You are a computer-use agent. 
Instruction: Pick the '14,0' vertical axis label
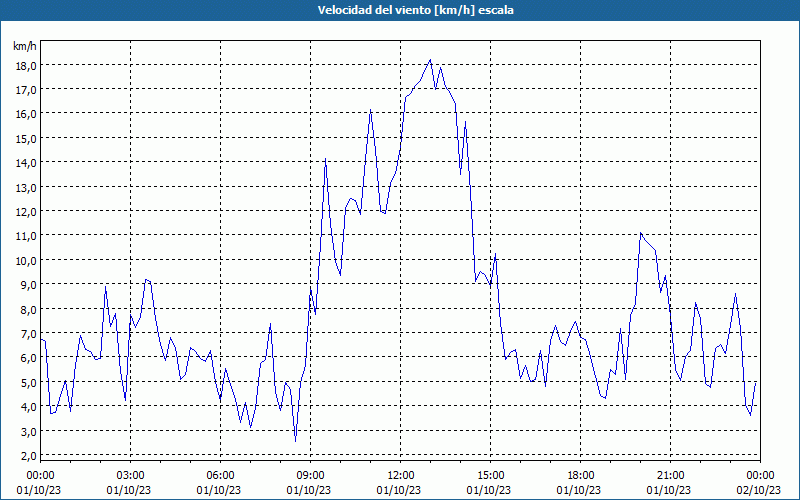click(x=25, y=164)
